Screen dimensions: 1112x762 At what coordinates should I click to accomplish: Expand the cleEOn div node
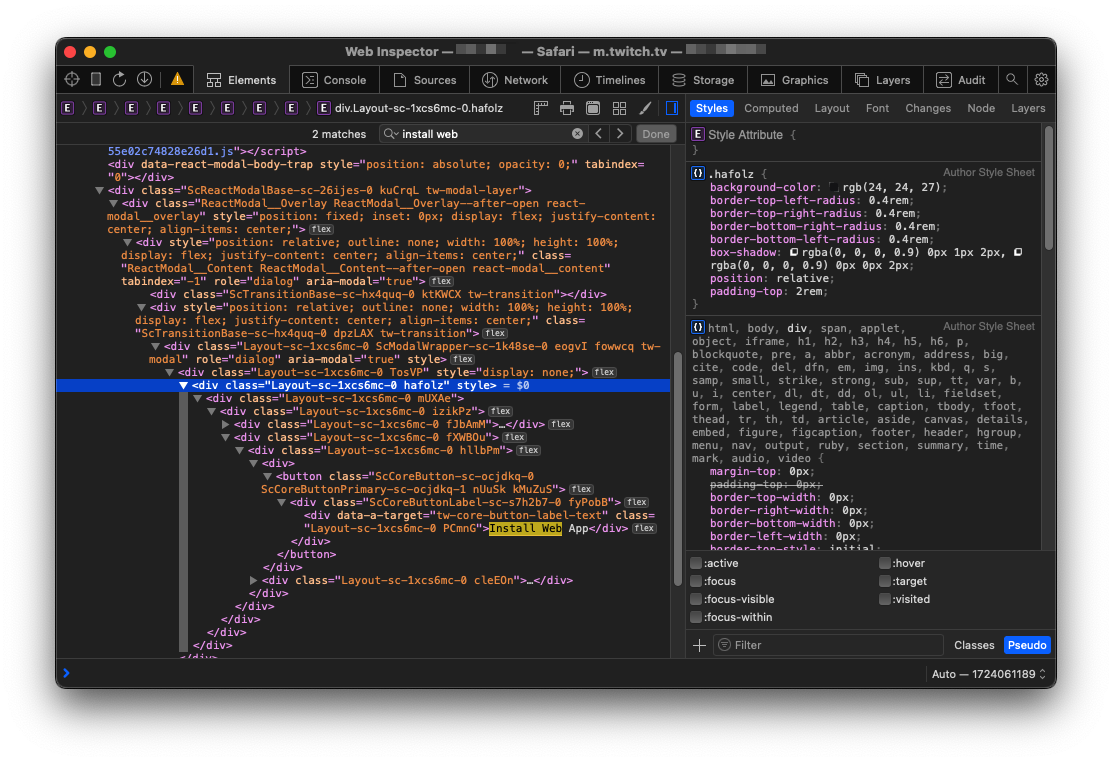pos(253,580)
